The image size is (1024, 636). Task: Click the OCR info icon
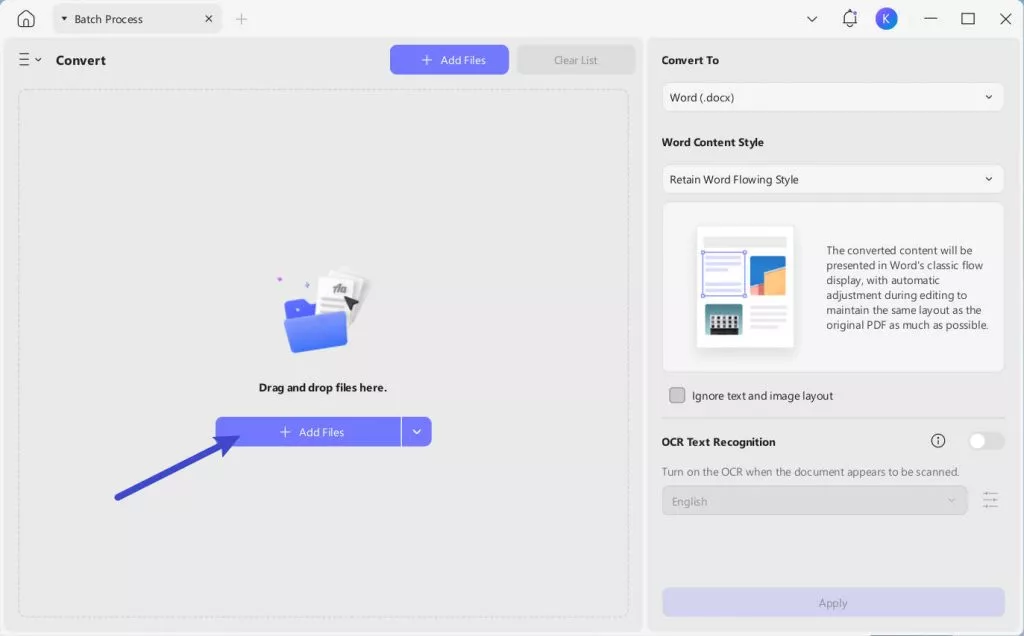(x=938, y=441)
